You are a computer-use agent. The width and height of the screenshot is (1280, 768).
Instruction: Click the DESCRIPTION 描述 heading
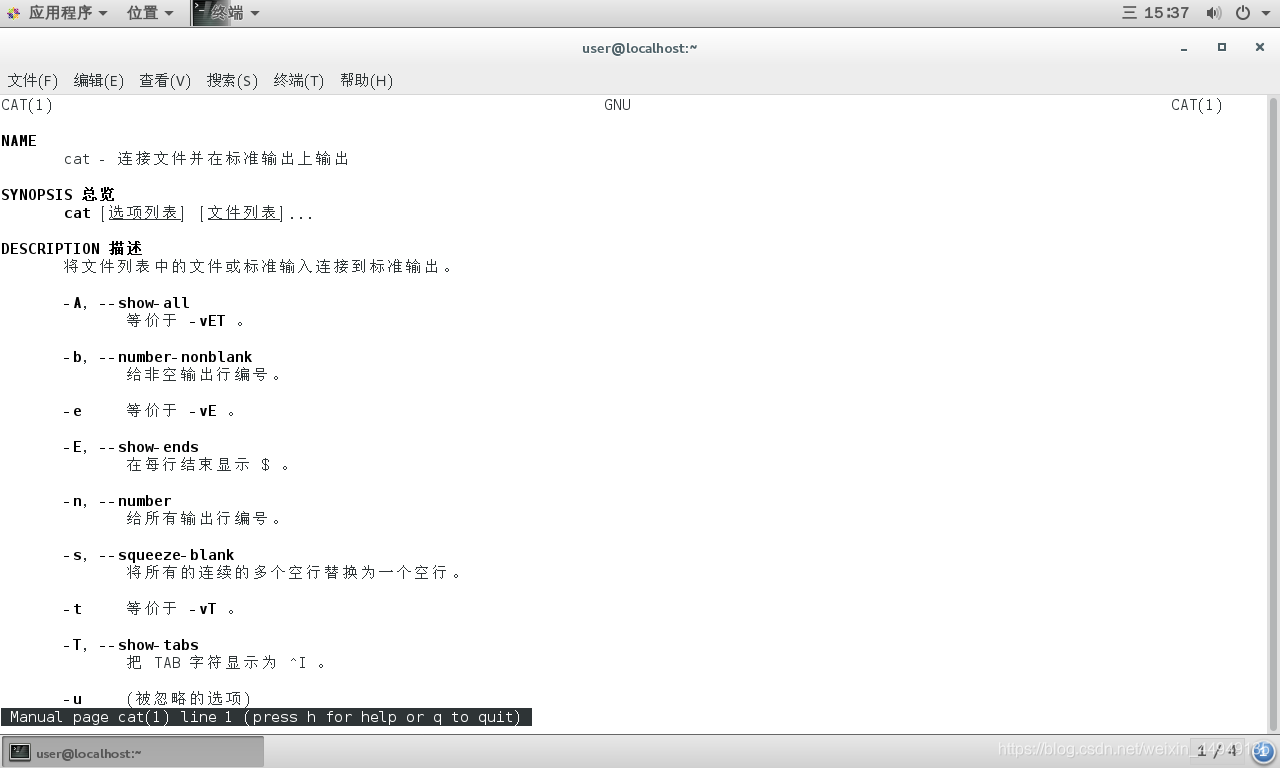[x=71, y=249]
